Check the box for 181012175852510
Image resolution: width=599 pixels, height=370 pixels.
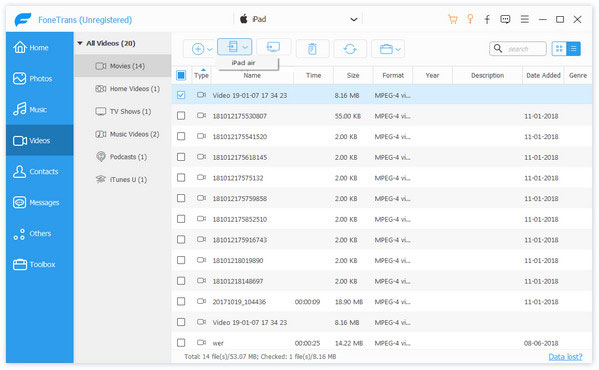(x=181, y=219)
